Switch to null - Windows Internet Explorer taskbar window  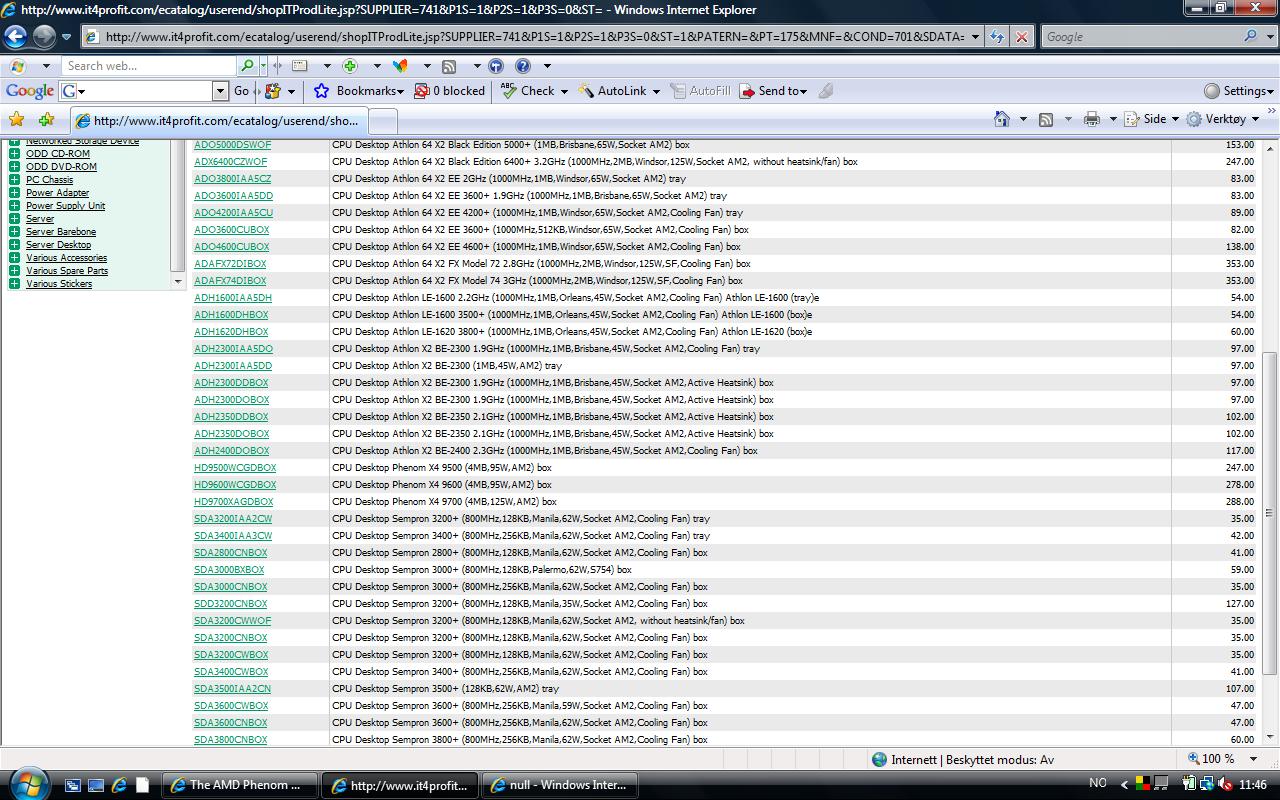coord(560,785)
